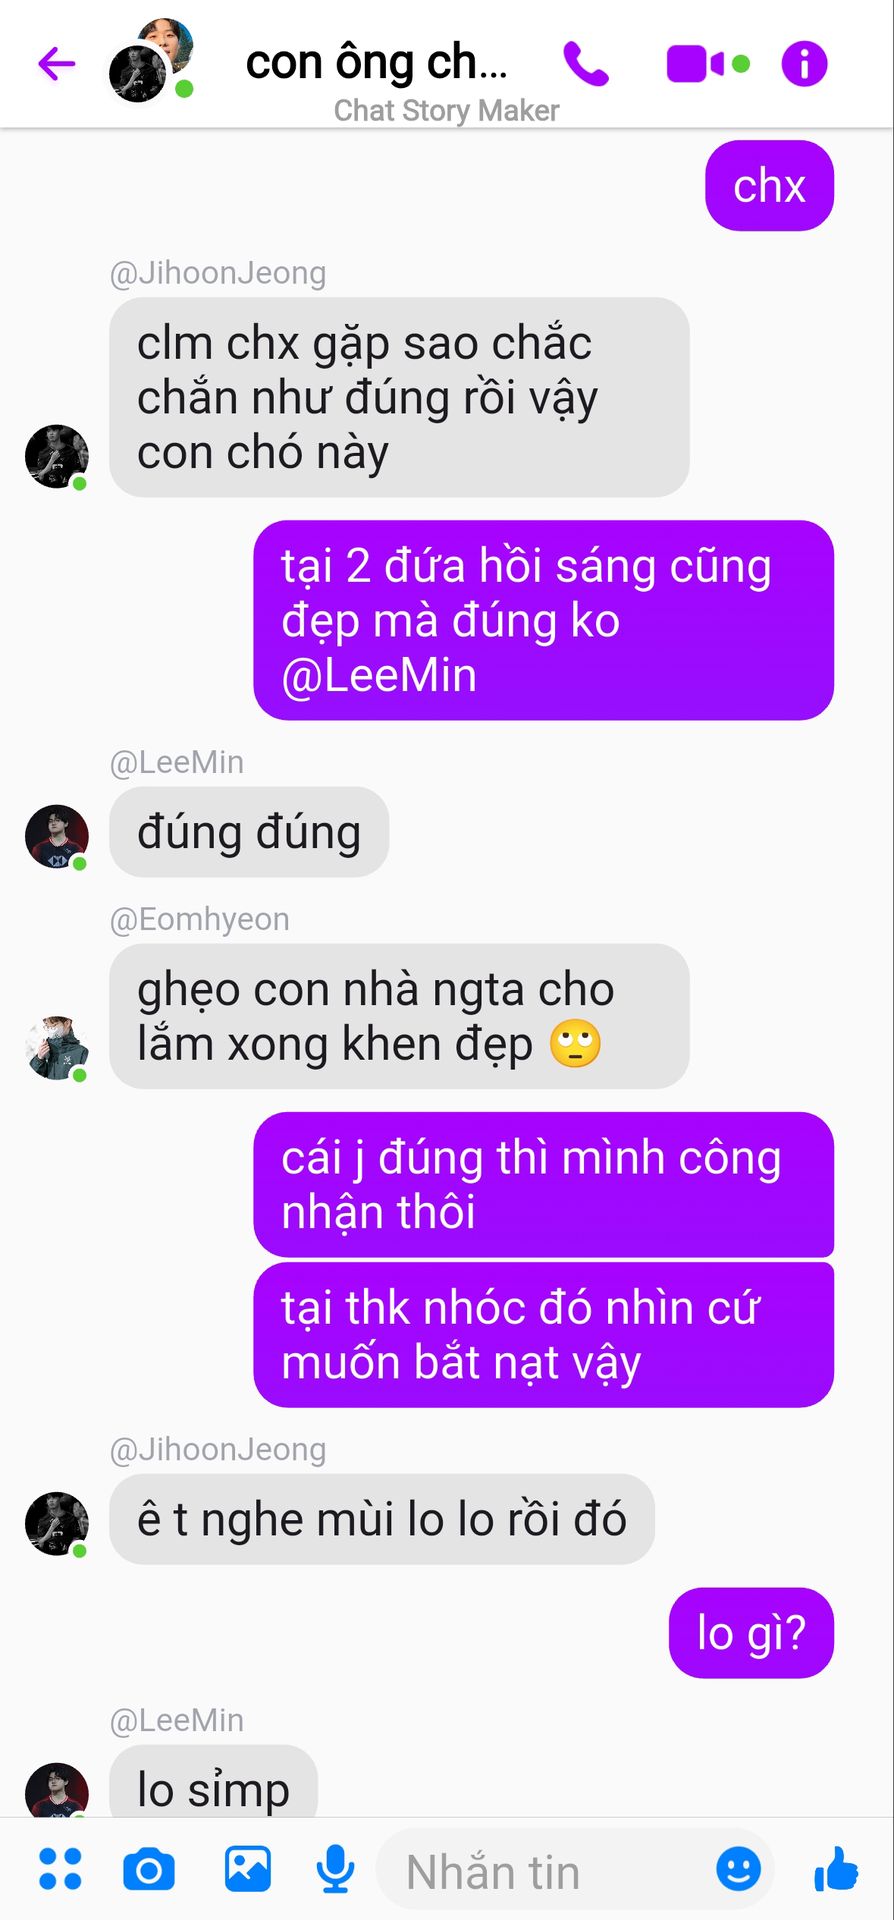The width and height of the screenshot is (894, 1920).
Task: Tap the purple back arrow
Action: click(57, 64)
